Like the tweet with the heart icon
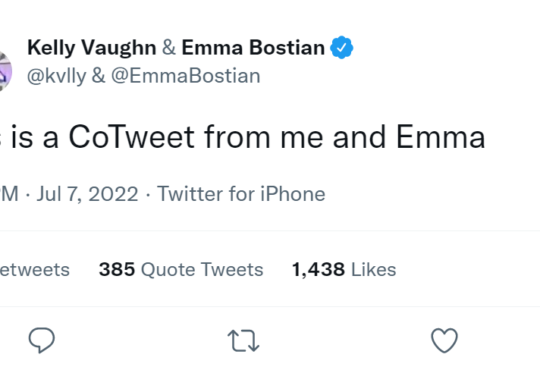The width and height of the screenshot is (540, 370). 444,340
